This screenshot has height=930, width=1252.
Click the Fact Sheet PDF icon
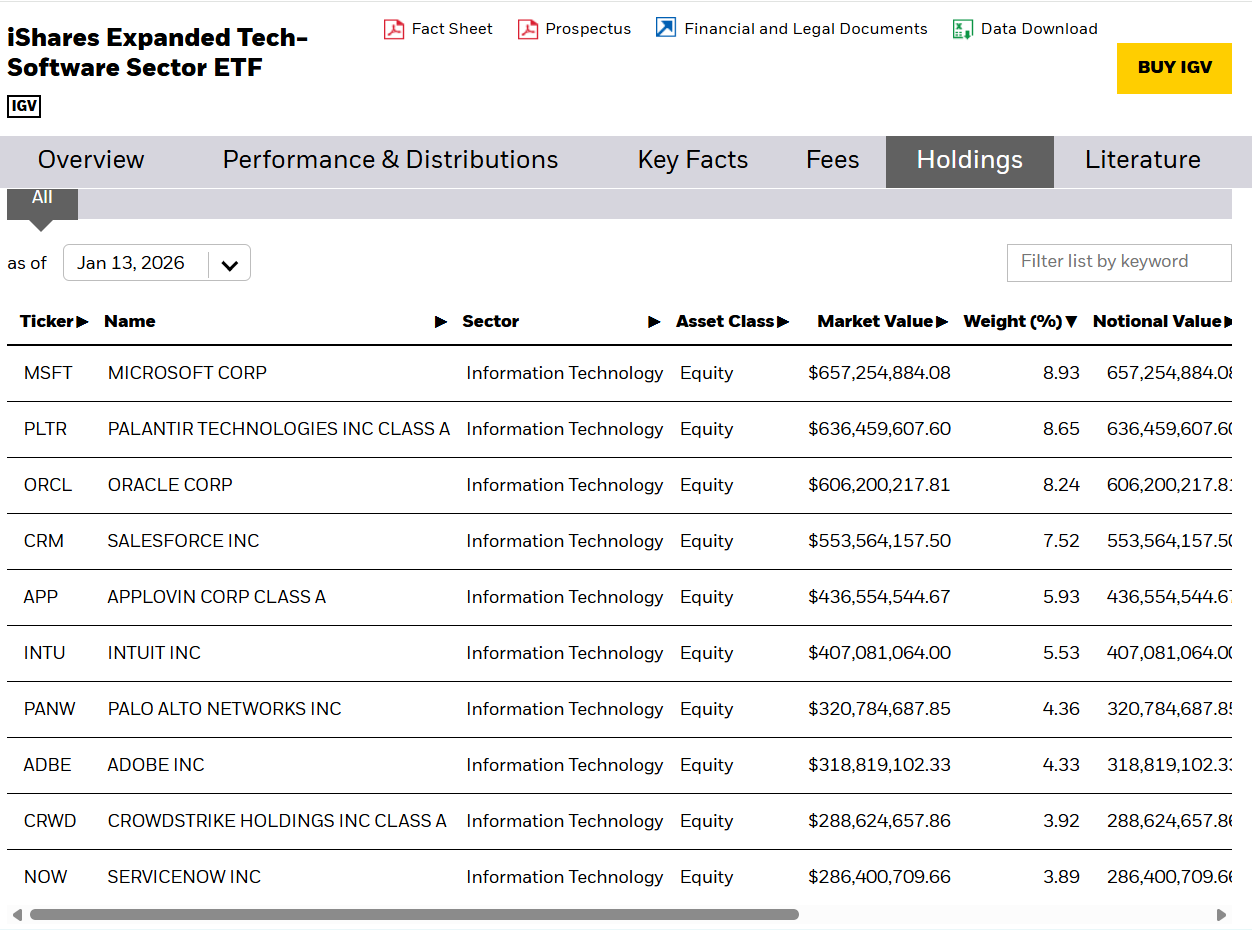coord(394,29)
